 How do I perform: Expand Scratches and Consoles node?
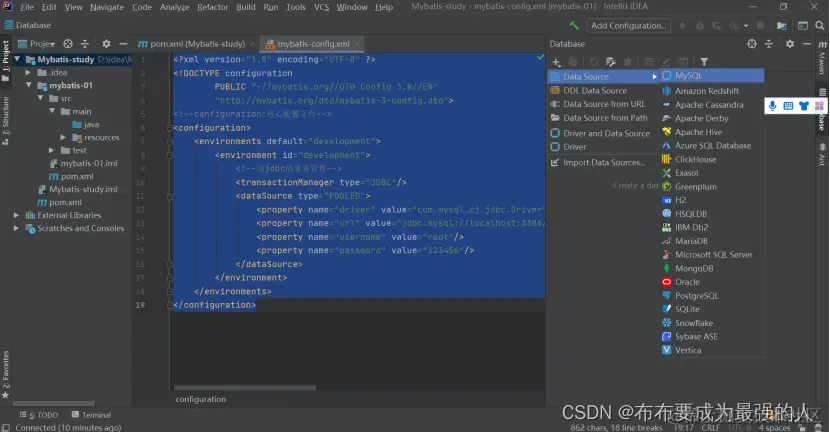coord(16,228)
